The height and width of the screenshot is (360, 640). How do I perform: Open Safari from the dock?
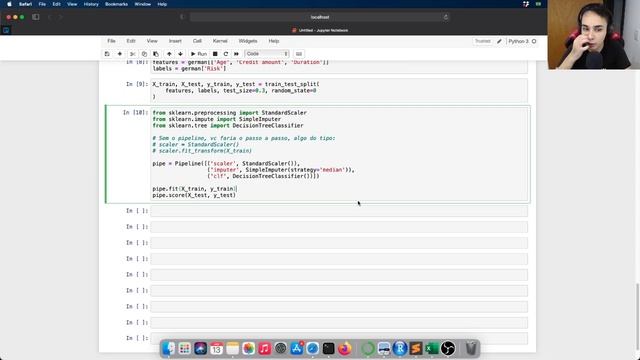pyautogui.click(x=313, y=349)
